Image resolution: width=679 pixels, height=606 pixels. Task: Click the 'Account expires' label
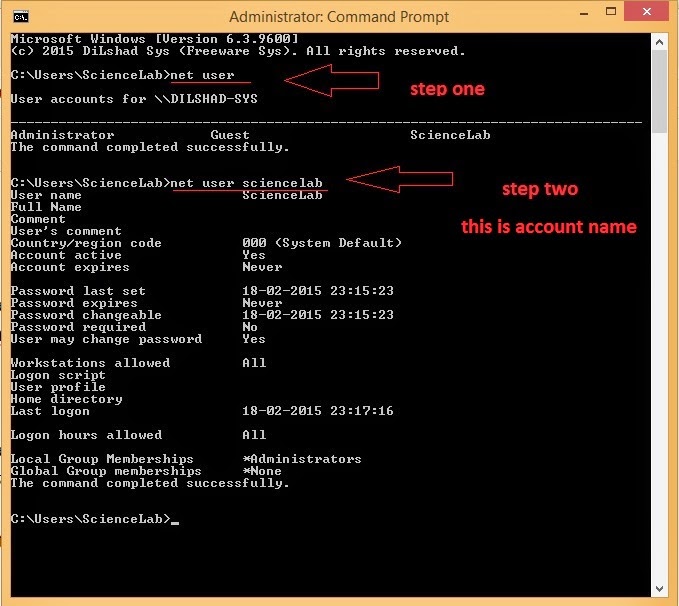(70, 267)
